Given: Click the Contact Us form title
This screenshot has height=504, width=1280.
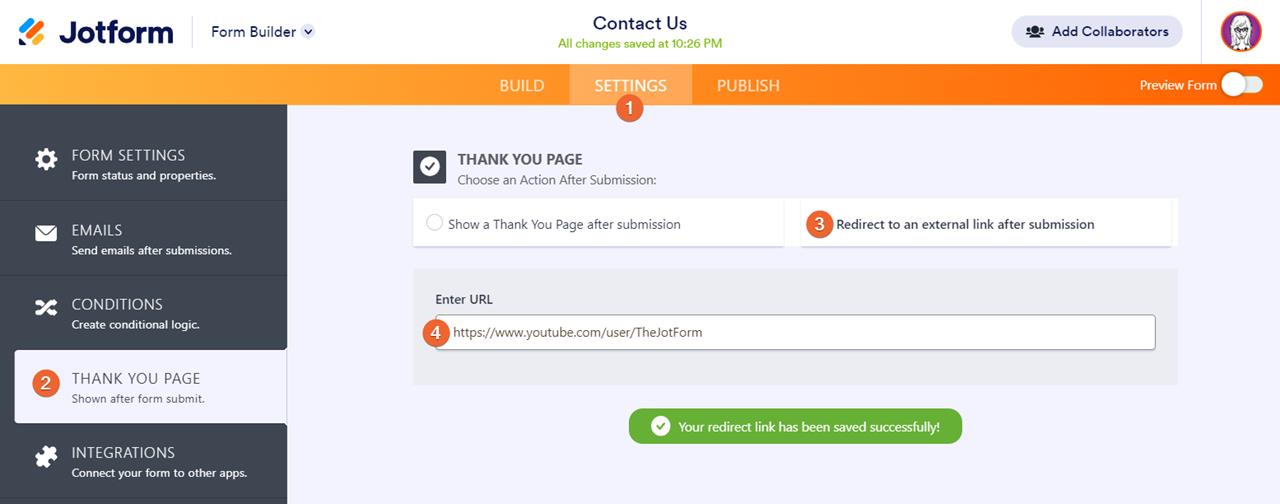Looking at the screenshot, I should [640, 23].
